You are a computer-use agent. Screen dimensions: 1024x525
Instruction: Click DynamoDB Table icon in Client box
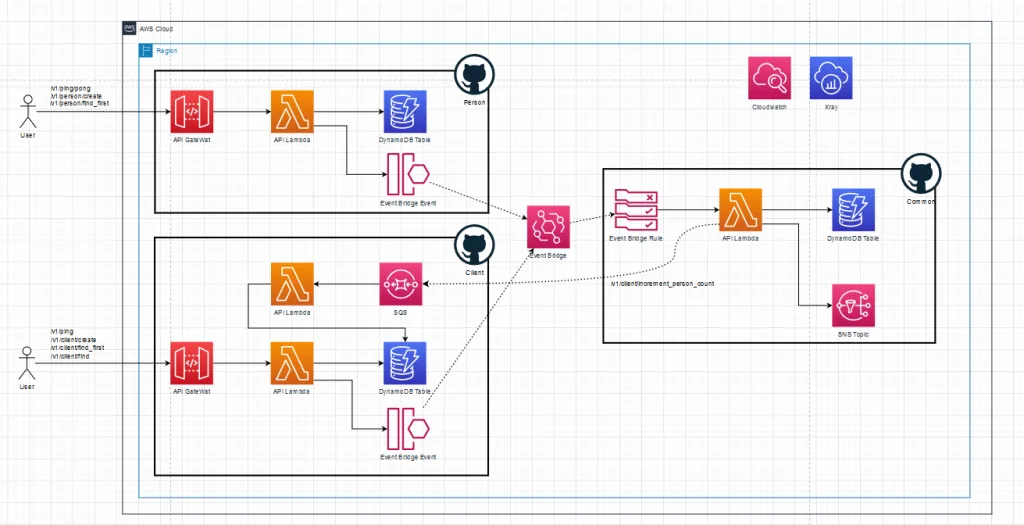point(404,363)
